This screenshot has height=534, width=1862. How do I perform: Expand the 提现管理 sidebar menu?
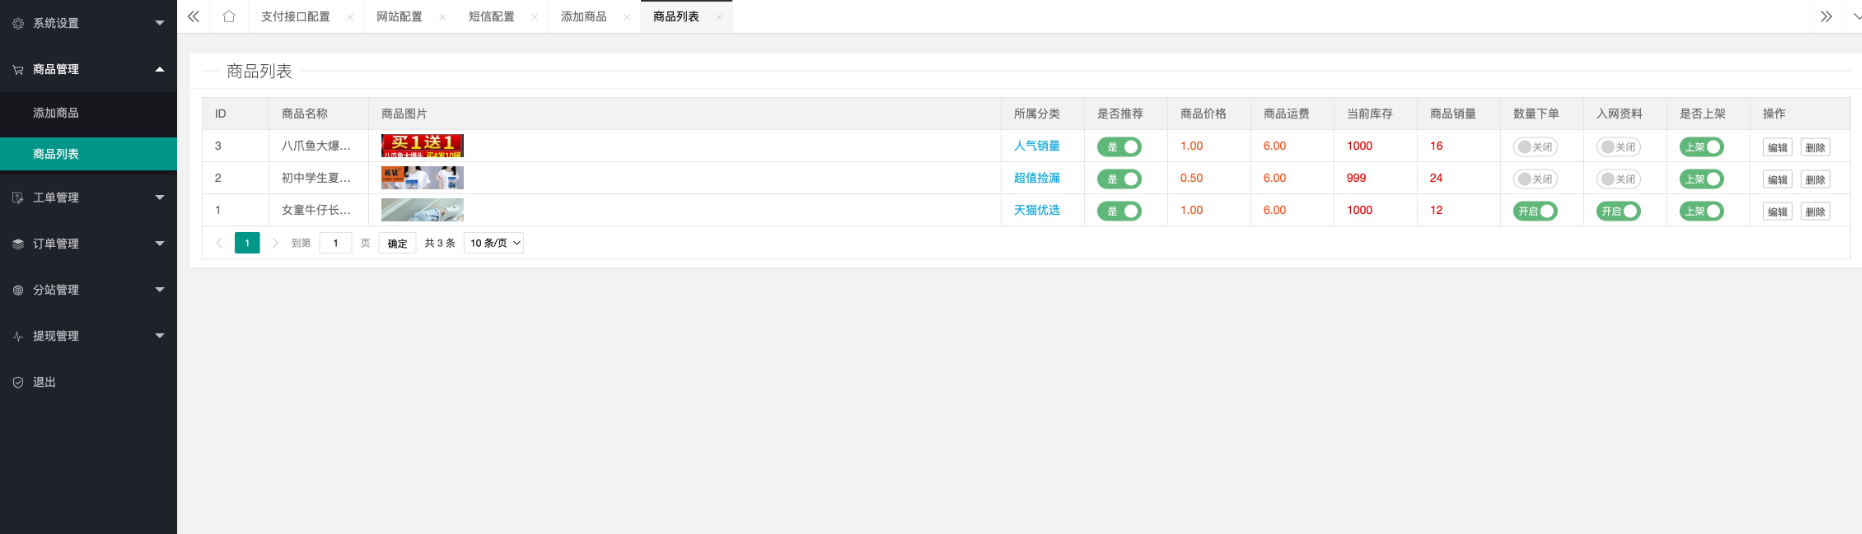[88, 336]
